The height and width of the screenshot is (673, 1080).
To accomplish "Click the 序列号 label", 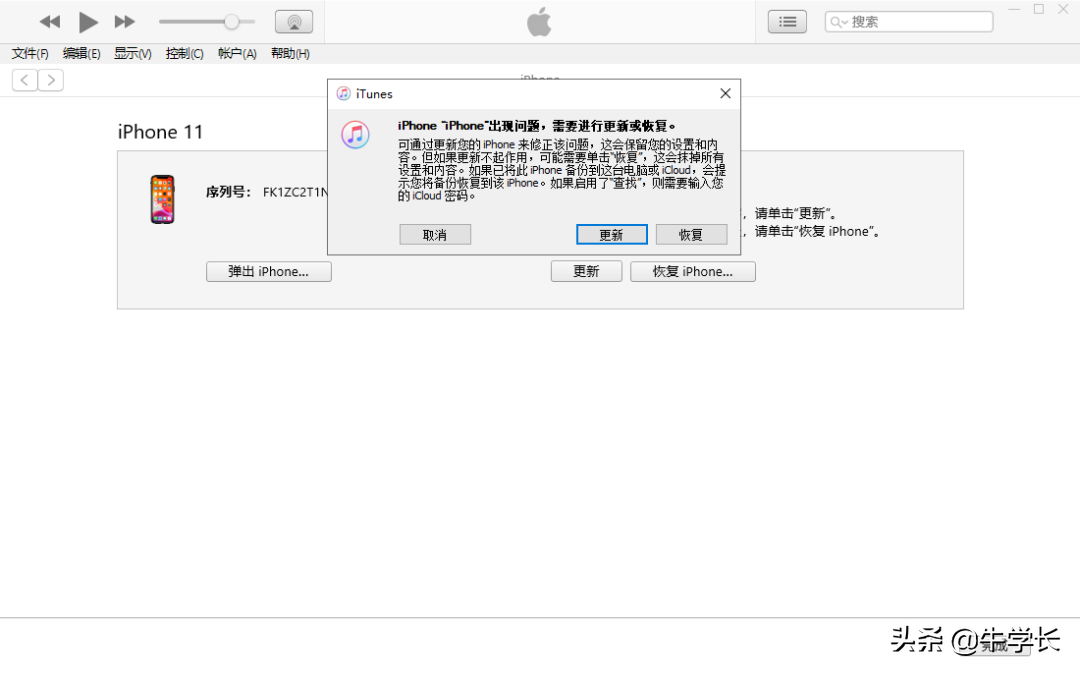I will [x=229, y=192].
